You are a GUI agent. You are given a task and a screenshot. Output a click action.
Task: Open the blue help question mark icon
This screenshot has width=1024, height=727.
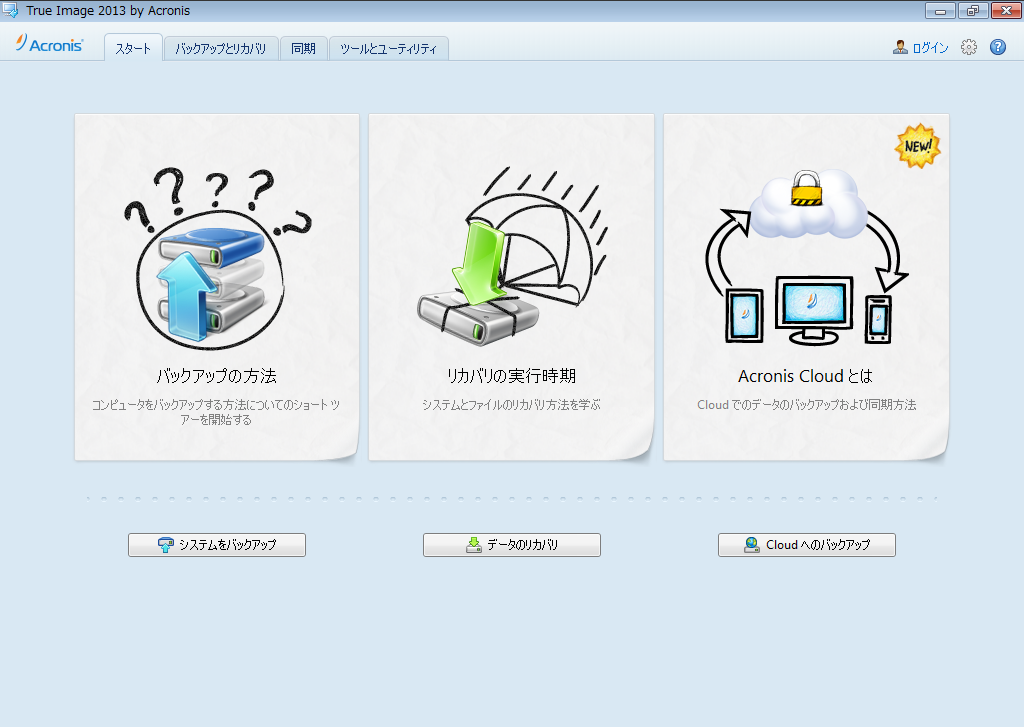click(x=998, y=47)
